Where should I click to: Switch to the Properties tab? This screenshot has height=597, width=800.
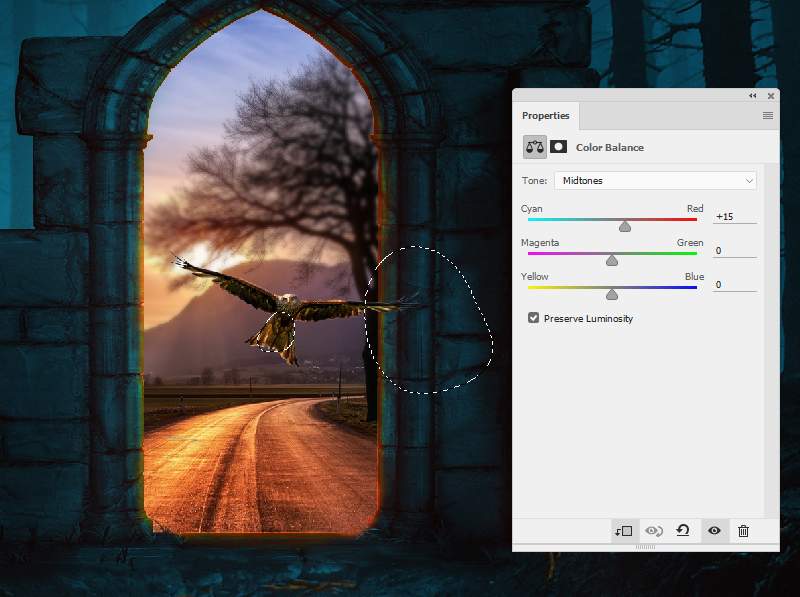tap(545, 116)
